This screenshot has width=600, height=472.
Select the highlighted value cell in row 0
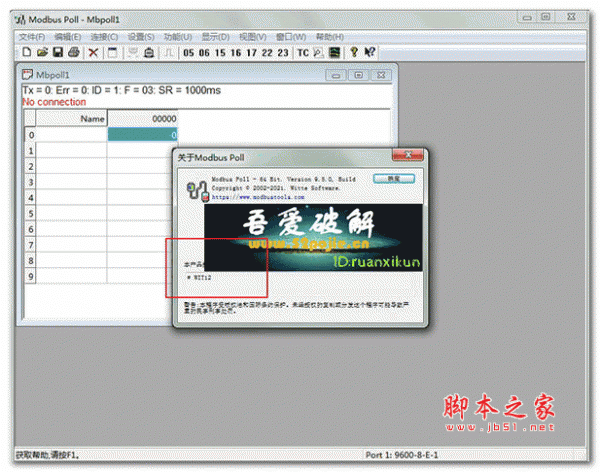142,135
